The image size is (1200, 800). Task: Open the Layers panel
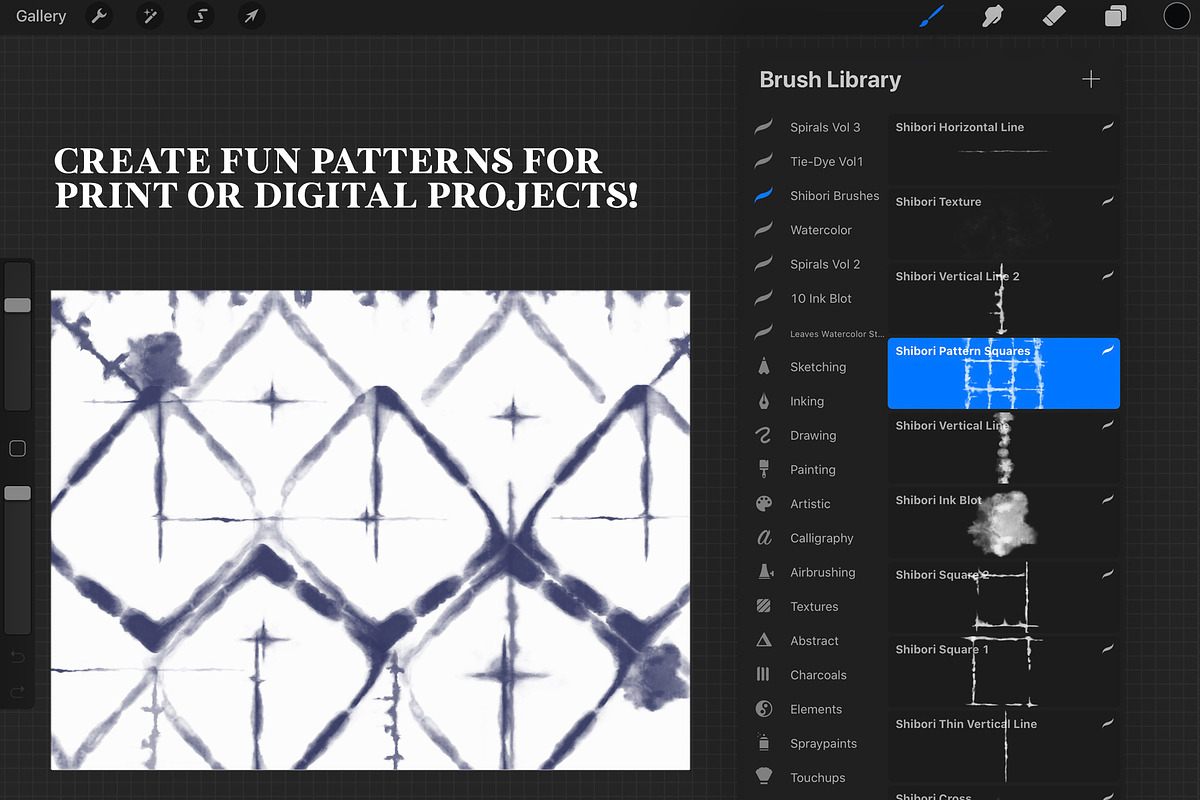pyautogui.click(x=1115, y=16)
